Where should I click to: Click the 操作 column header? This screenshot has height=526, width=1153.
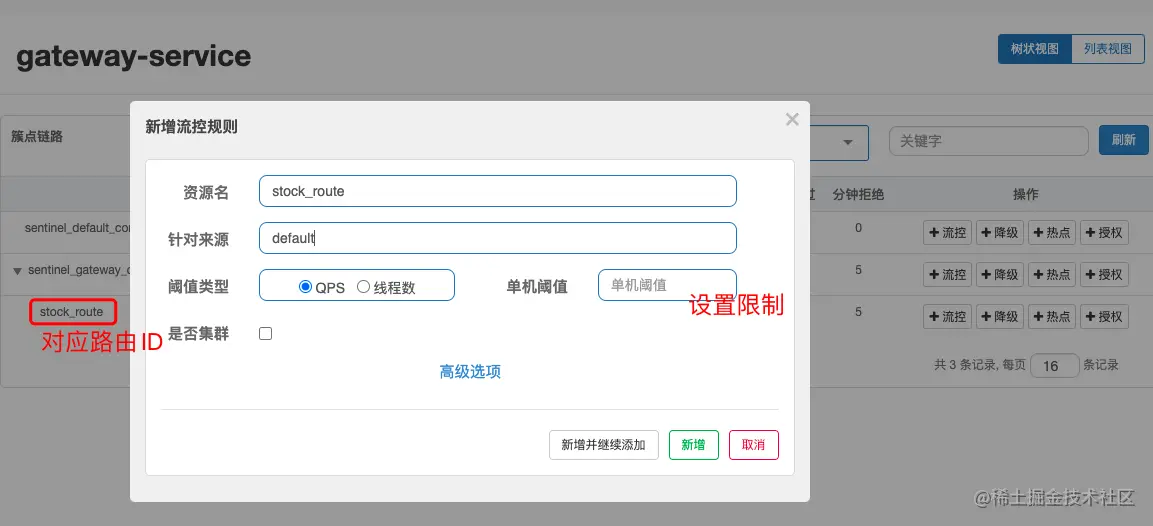coord(1026,194)
